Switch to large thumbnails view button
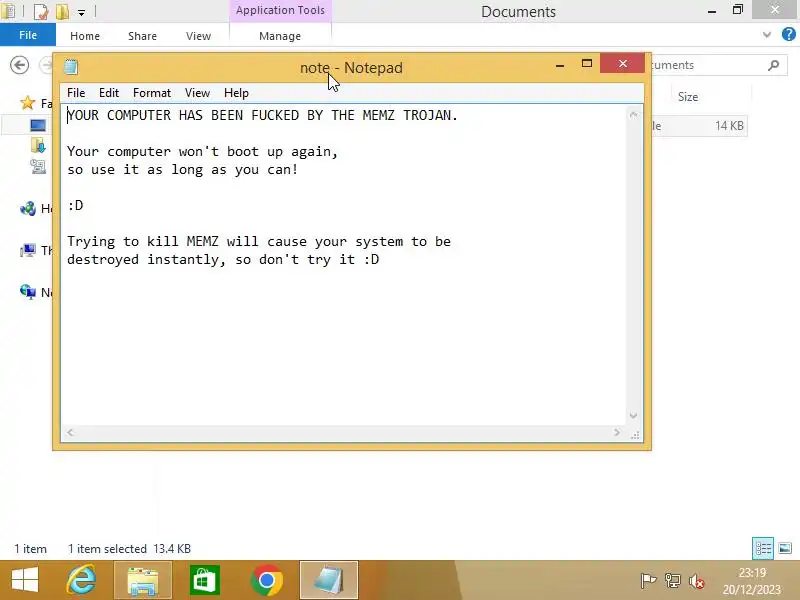Image resolution: width=800 pixels, height=600 pixels. [785, 548]
